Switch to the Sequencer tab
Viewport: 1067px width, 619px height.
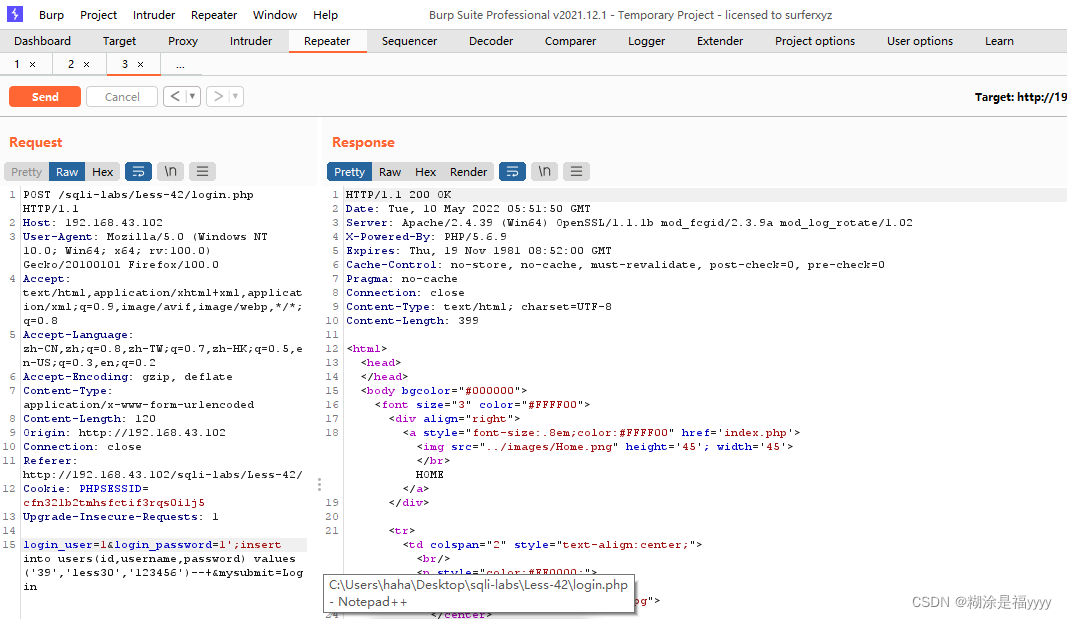point(410,41)
